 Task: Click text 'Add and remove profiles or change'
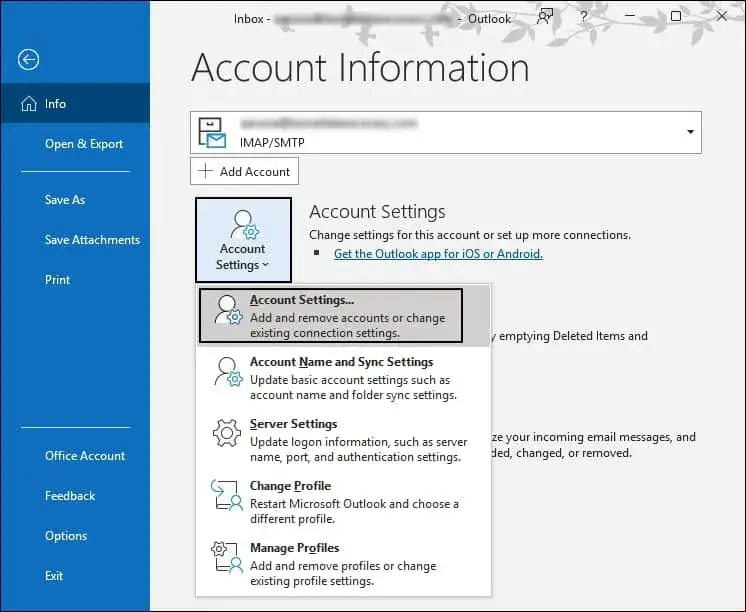(343, 566)
